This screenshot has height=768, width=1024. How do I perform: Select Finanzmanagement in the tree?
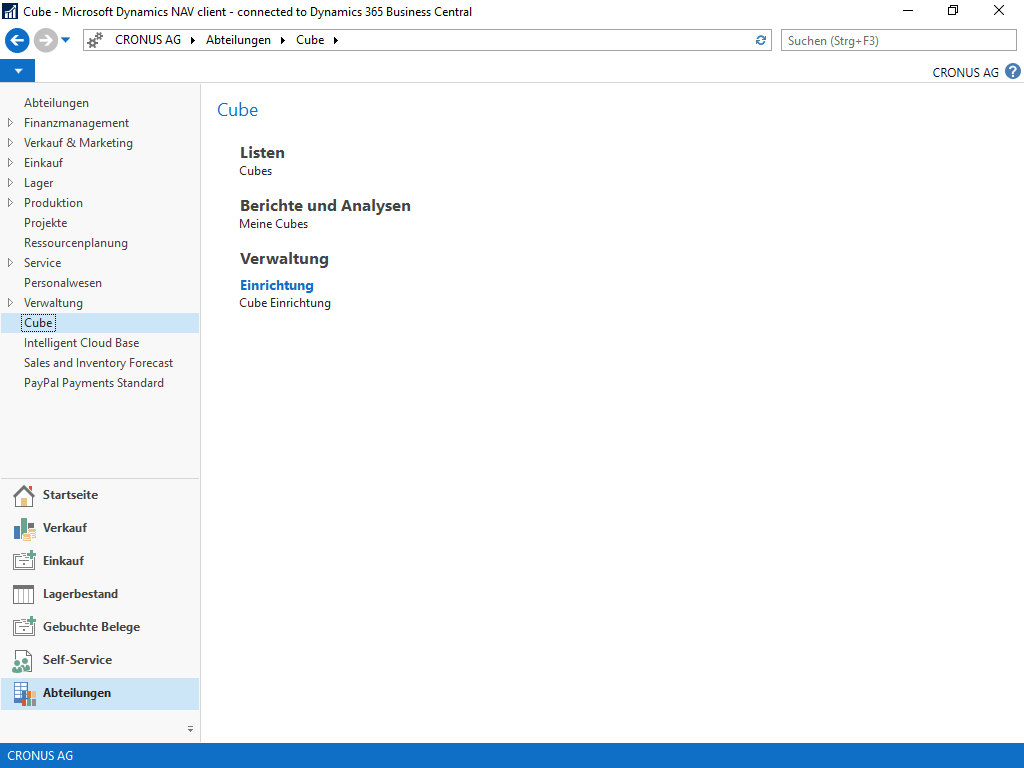click(x=76, y=123)
